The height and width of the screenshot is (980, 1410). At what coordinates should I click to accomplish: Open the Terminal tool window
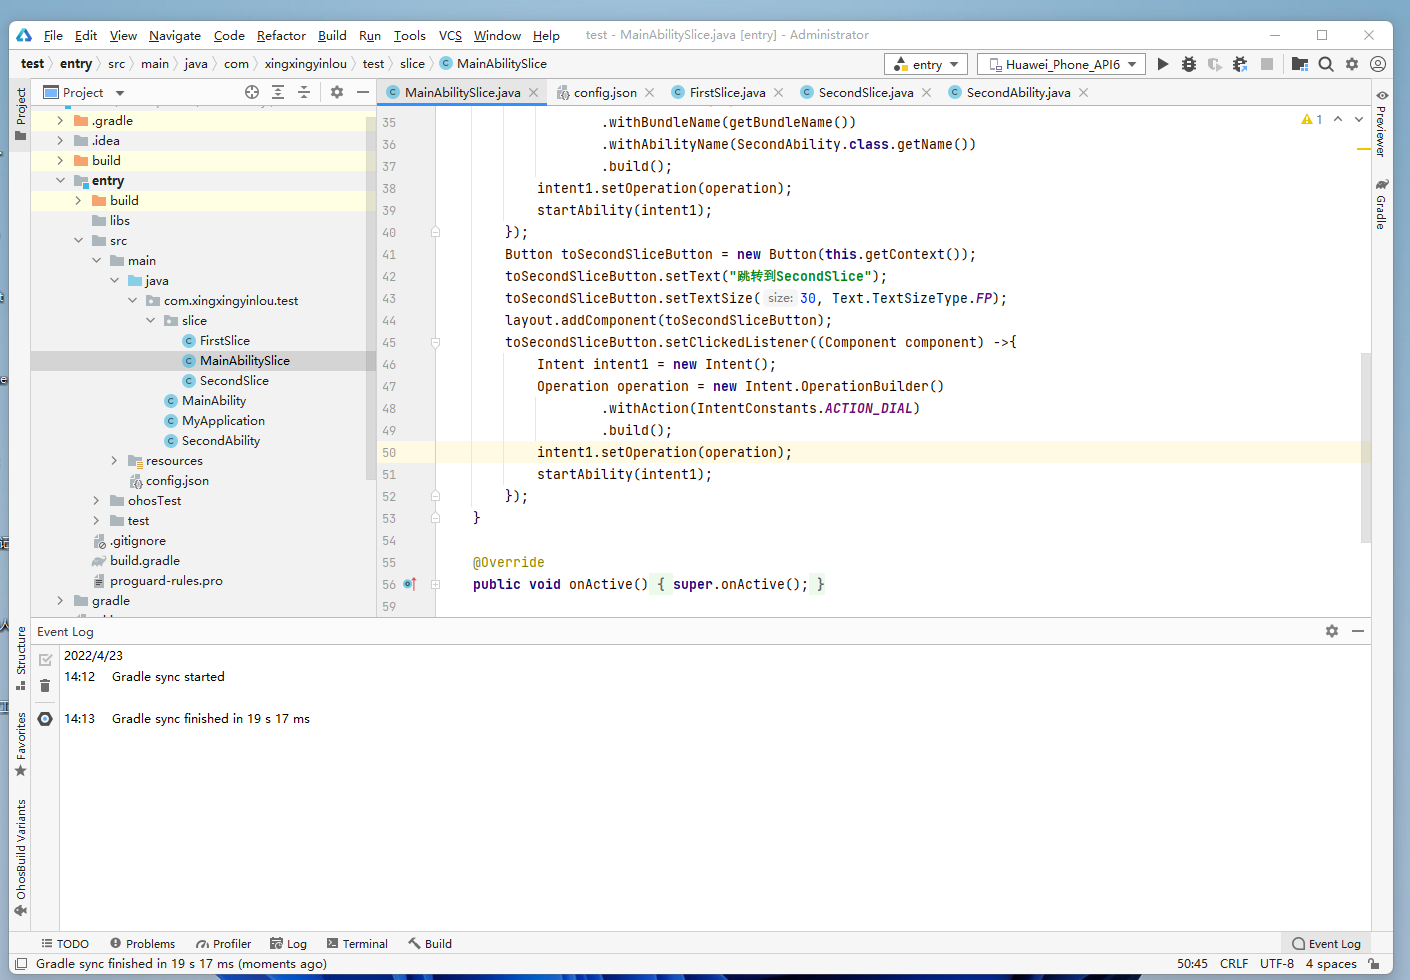click(x=357, y=944)
